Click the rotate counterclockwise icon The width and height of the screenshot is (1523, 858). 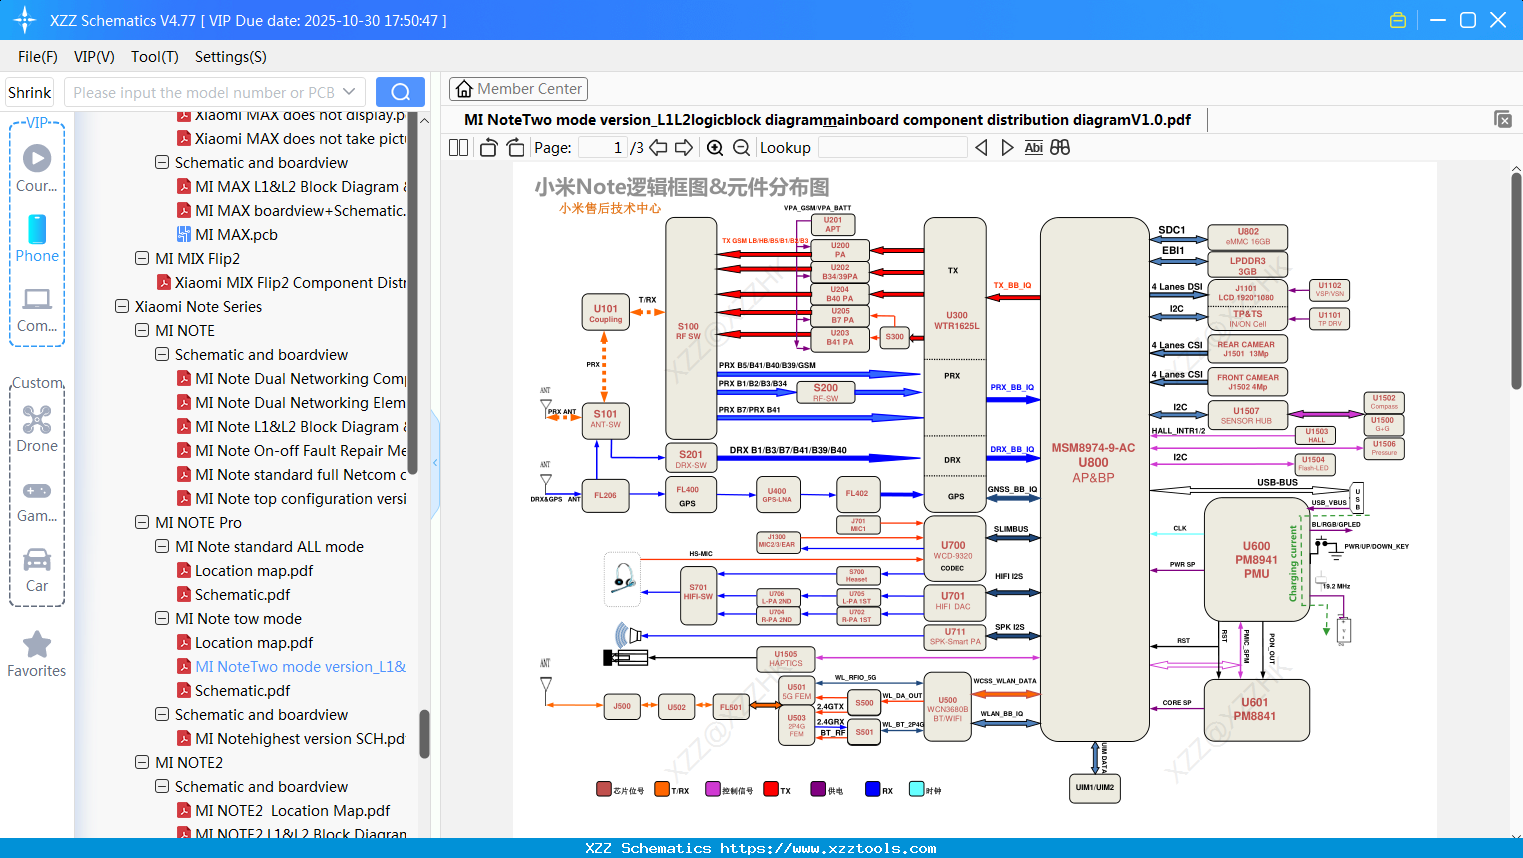click(x=487, y=147)
